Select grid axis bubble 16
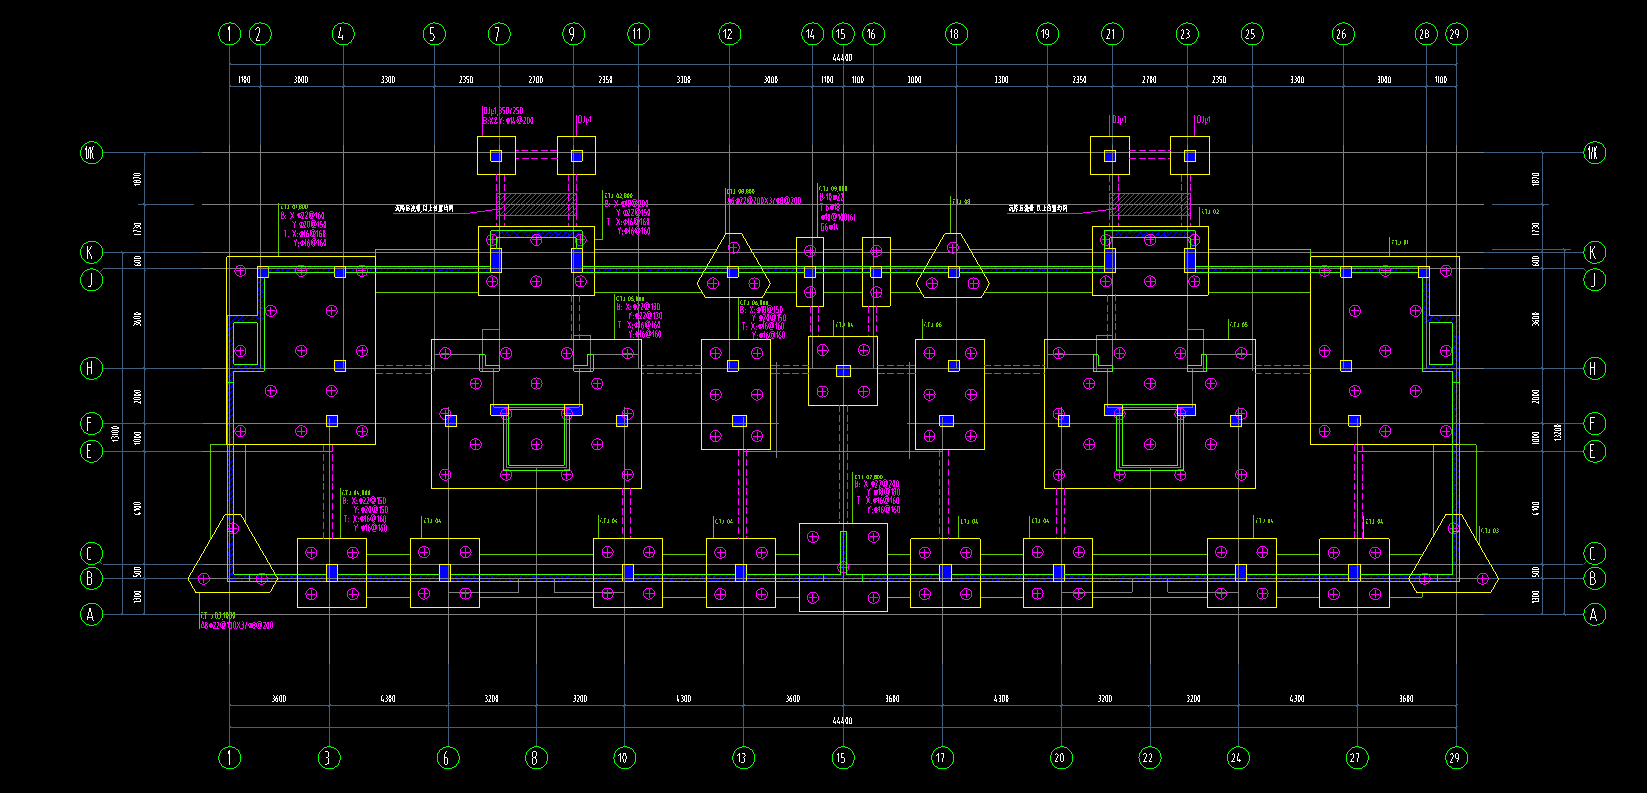1647x793 pixels. 873,34
